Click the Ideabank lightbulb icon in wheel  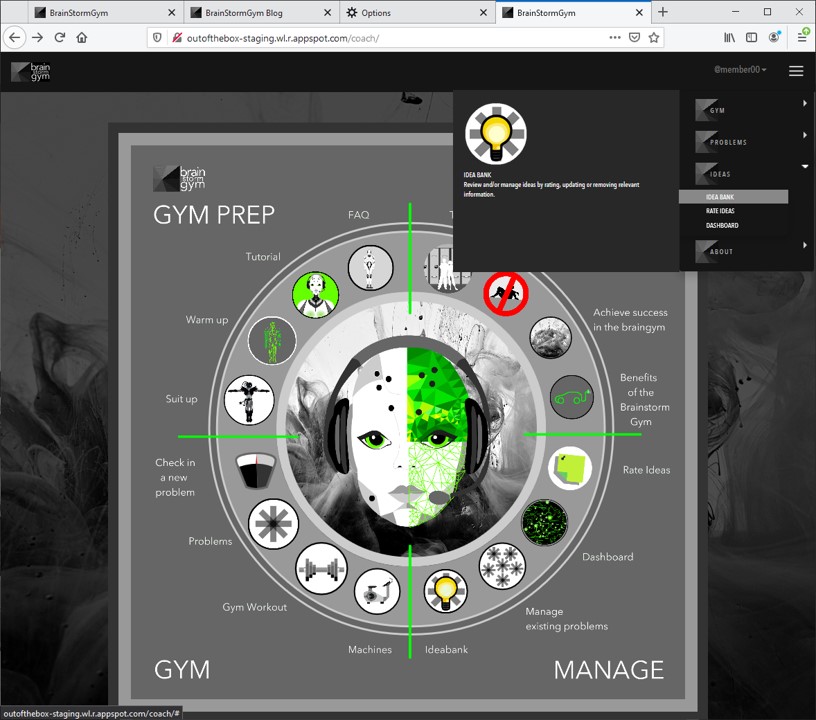[x=445, y=590]
